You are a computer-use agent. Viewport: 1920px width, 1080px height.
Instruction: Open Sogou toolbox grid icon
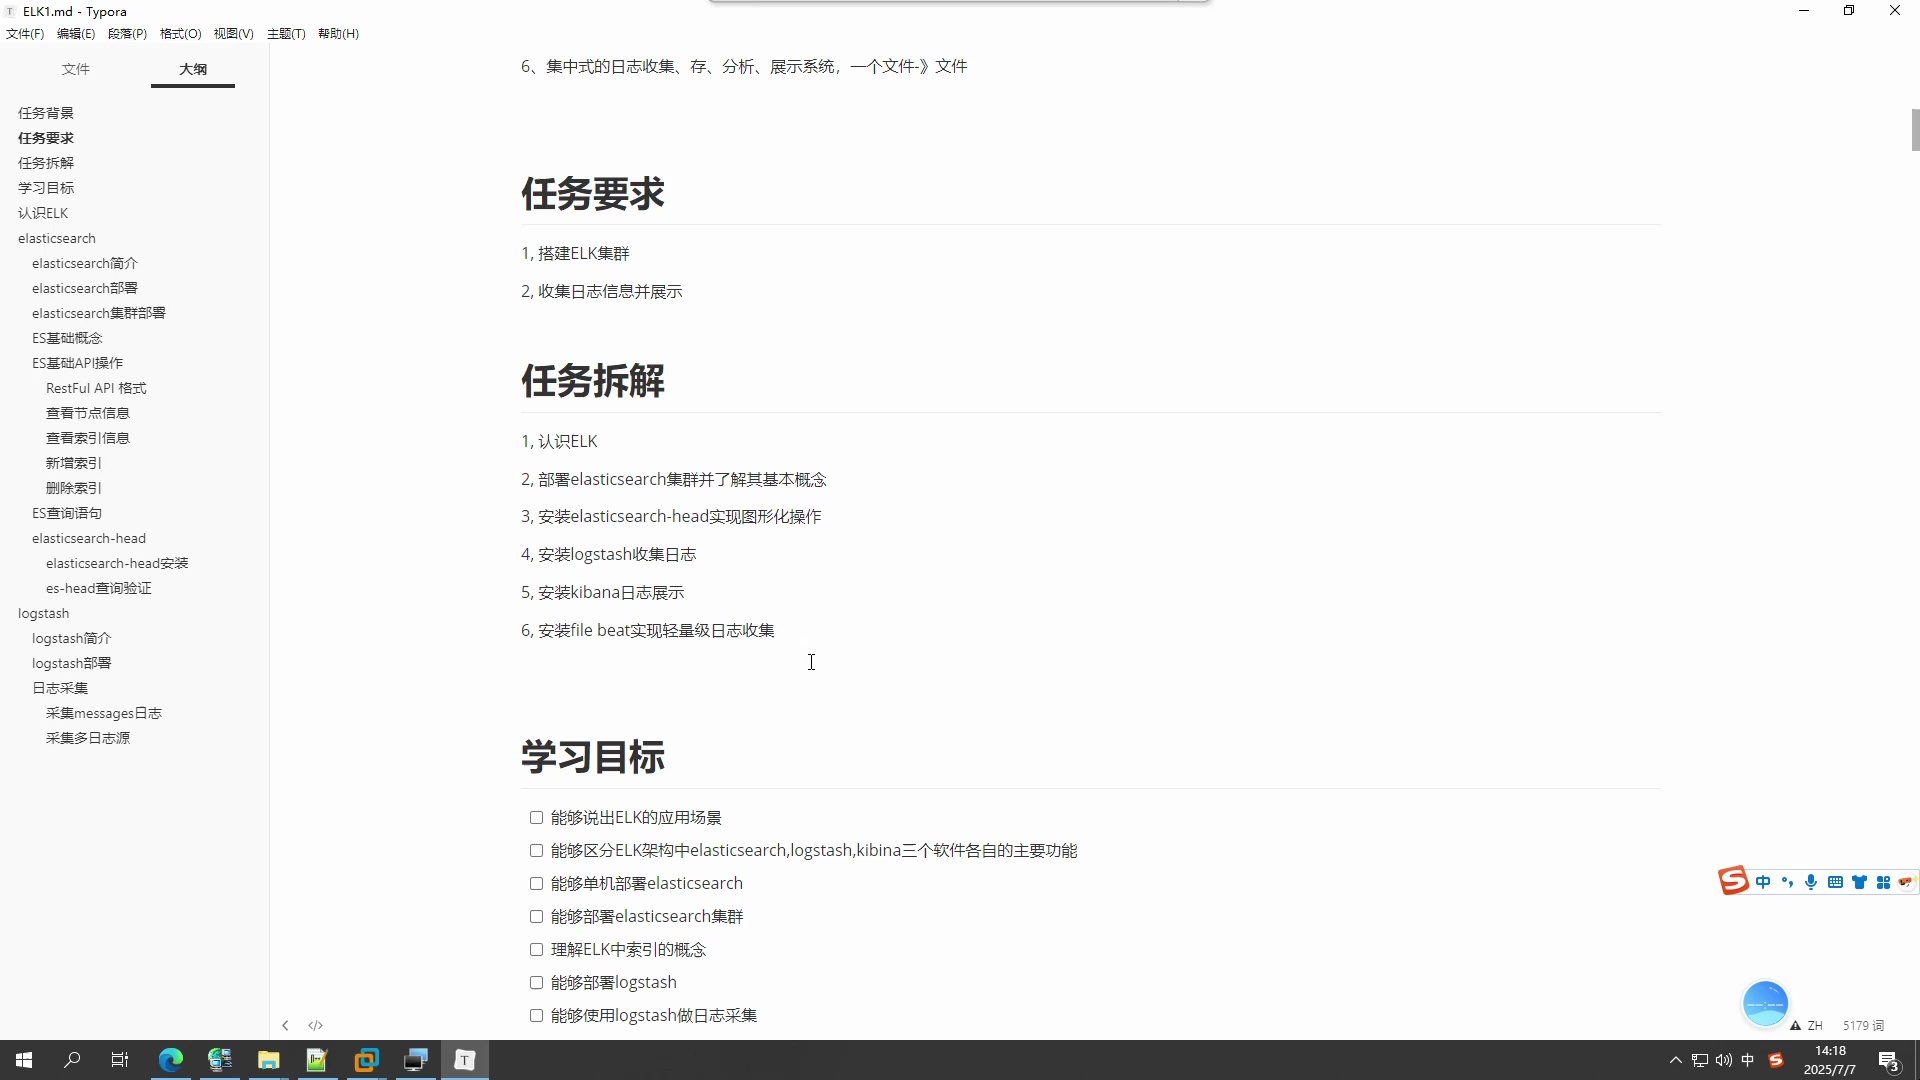[x=1883, y=882]
